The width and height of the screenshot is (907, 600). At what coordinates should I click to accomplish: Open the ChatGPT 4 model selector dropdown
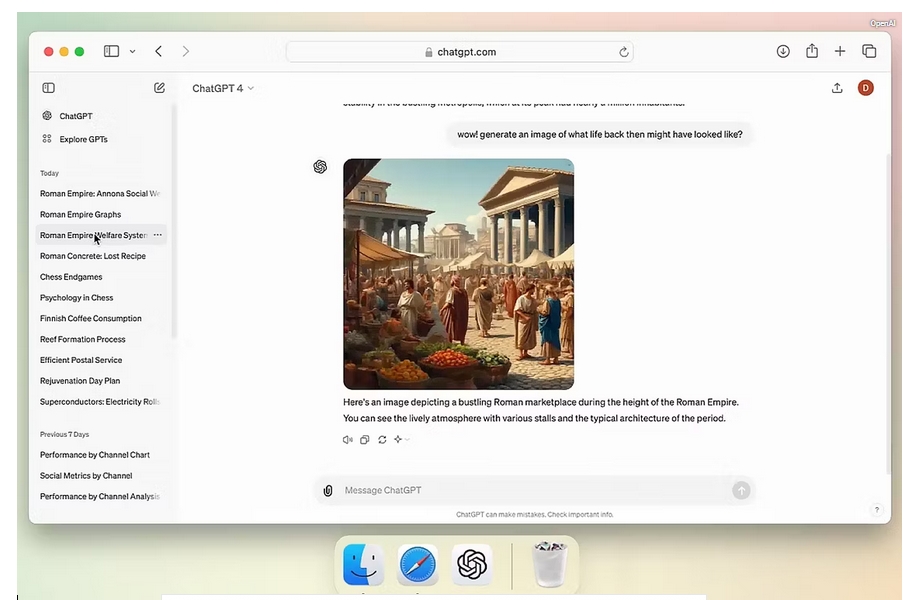pos(223,88)
